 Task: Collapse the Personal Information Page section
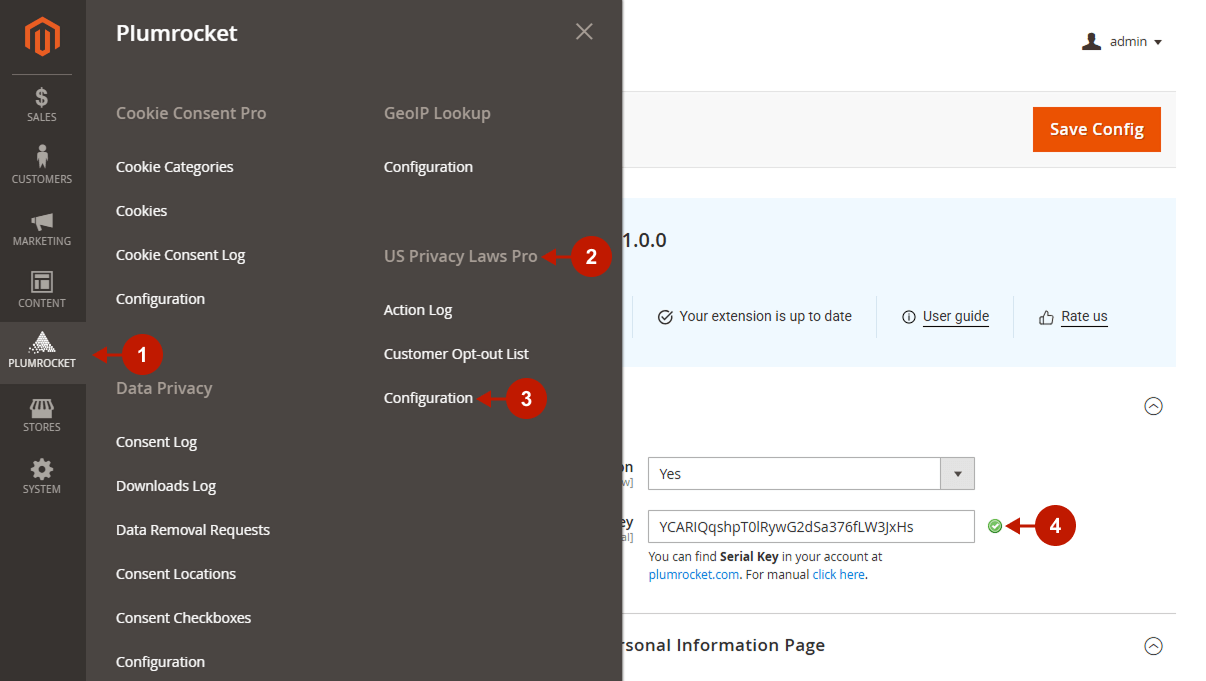click(x=1154, y=646)
